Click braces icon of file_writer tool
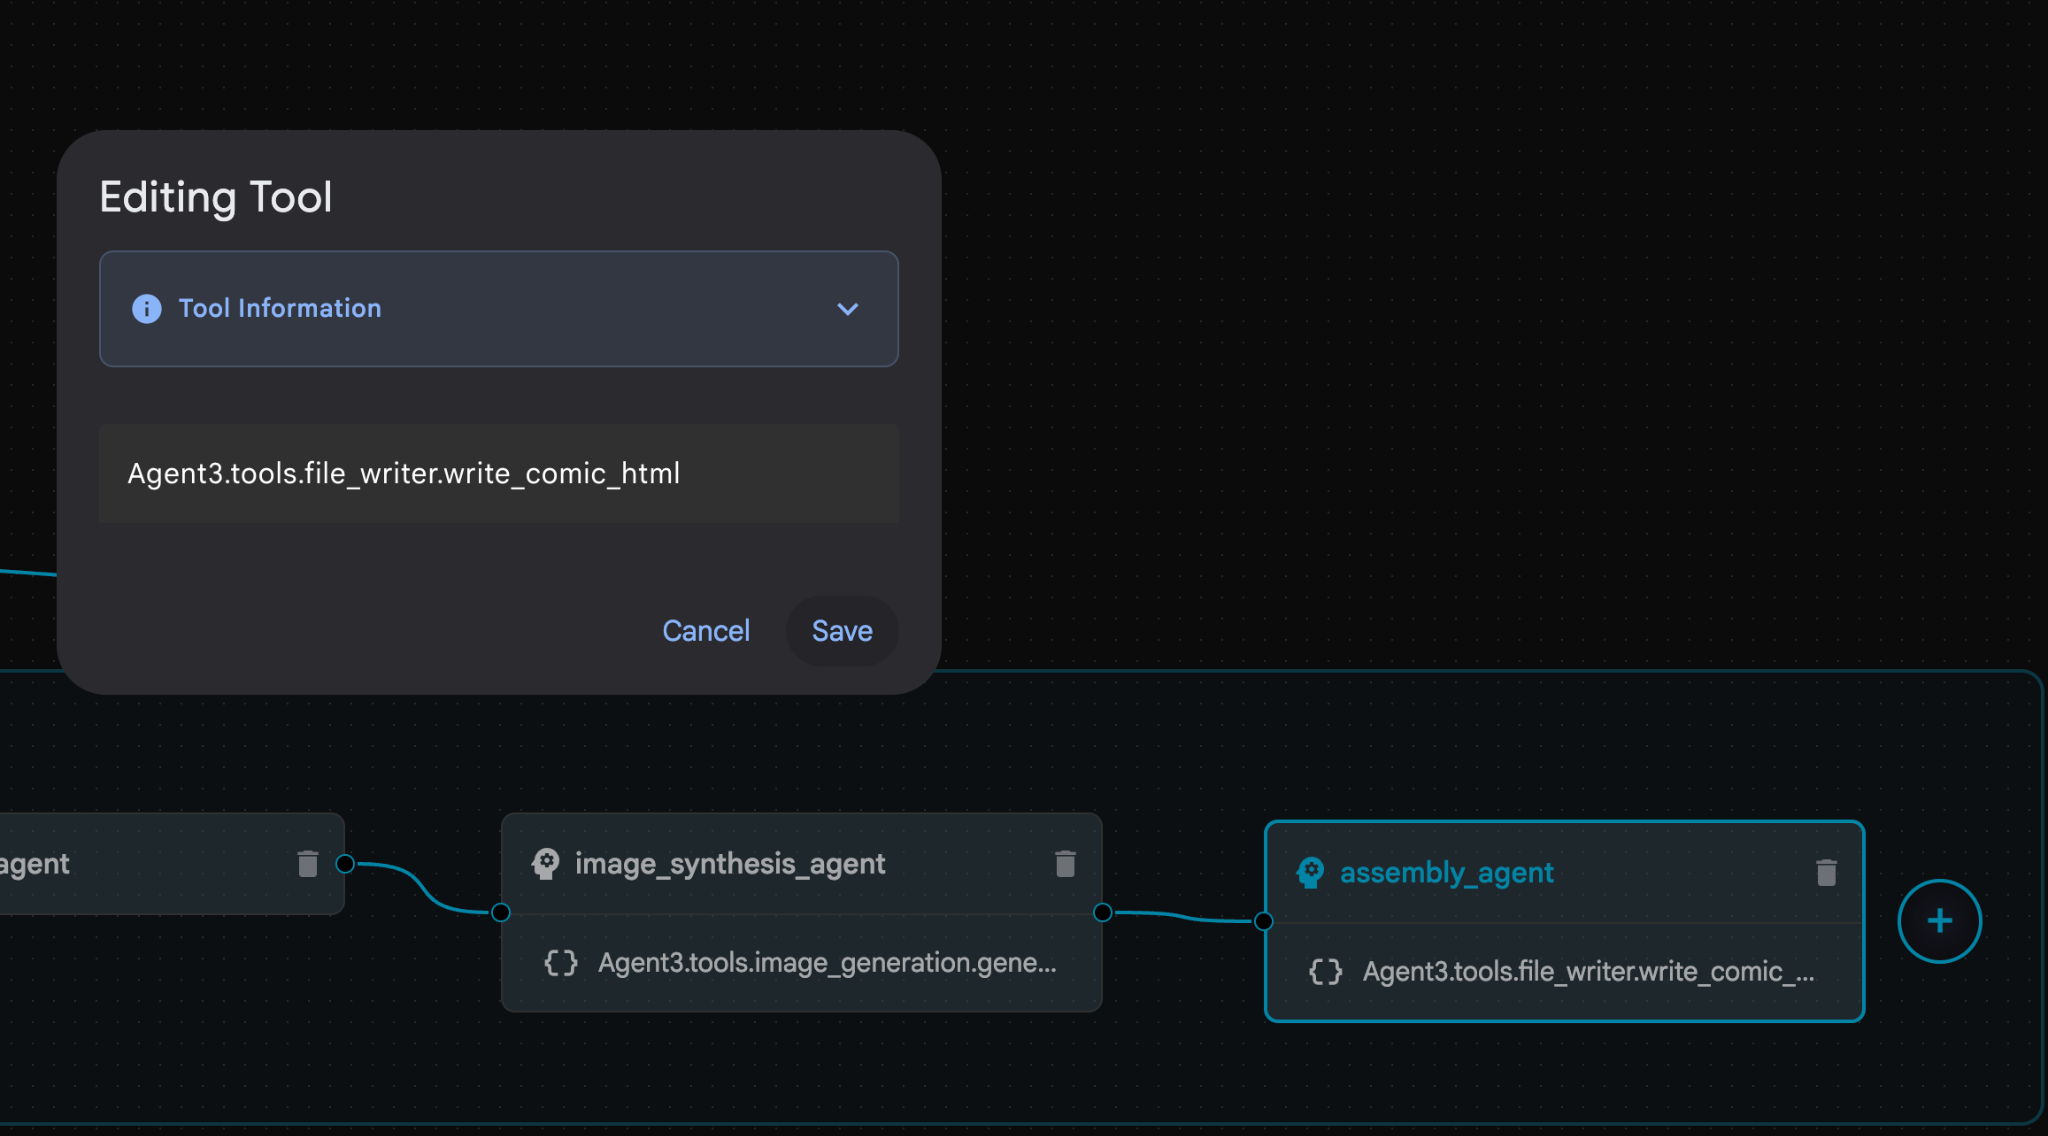 1326,972
